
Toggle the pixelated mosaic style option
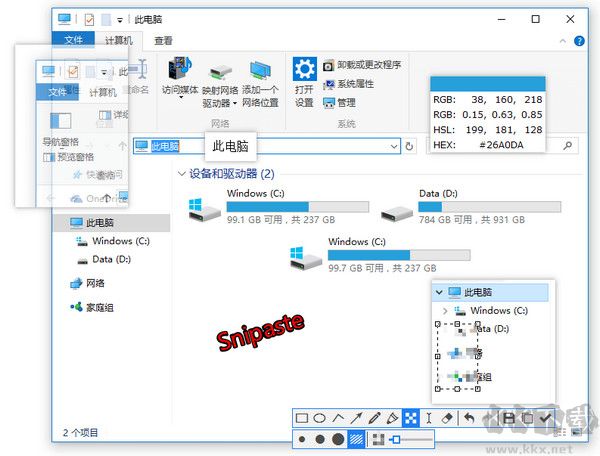378,440
